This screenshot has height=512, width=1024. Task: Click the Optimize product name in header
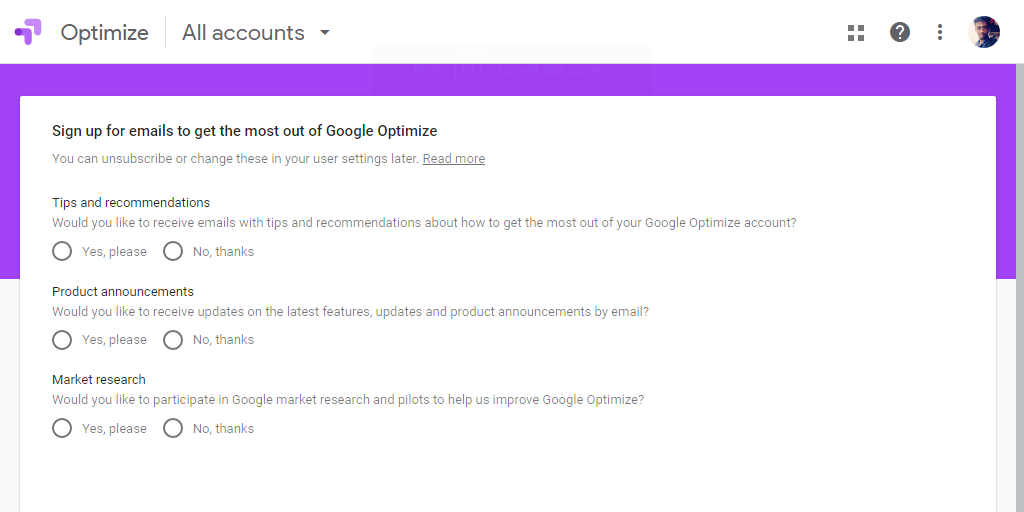(x=104, y=33)
